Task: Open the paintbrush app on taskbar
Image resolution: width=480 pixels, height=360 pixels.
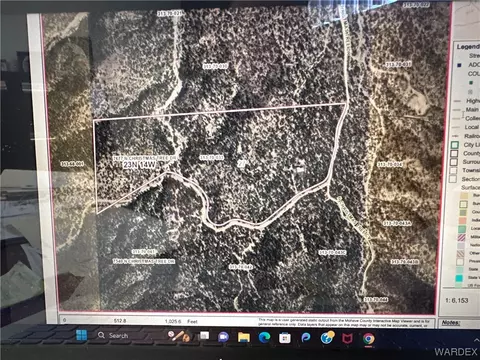Action: coord(178,336)
